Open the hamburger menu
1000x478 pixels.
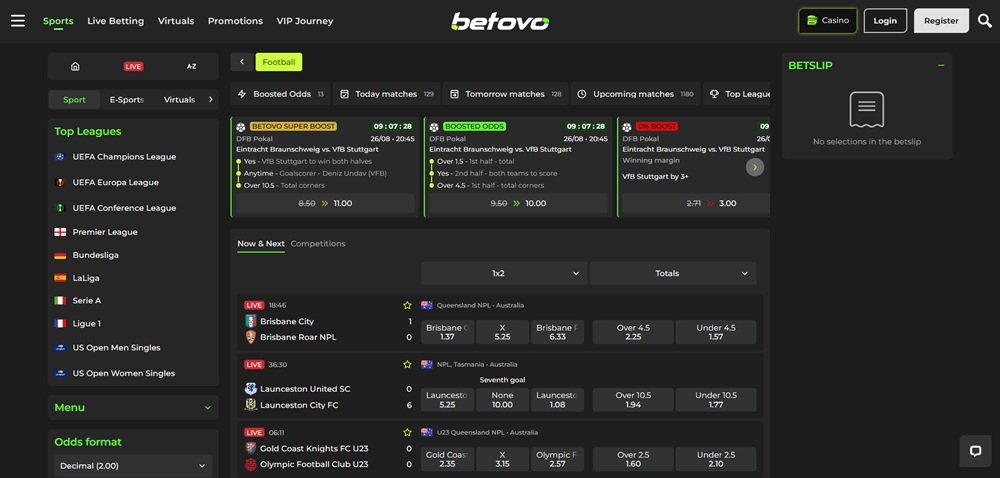click(18, 21)
